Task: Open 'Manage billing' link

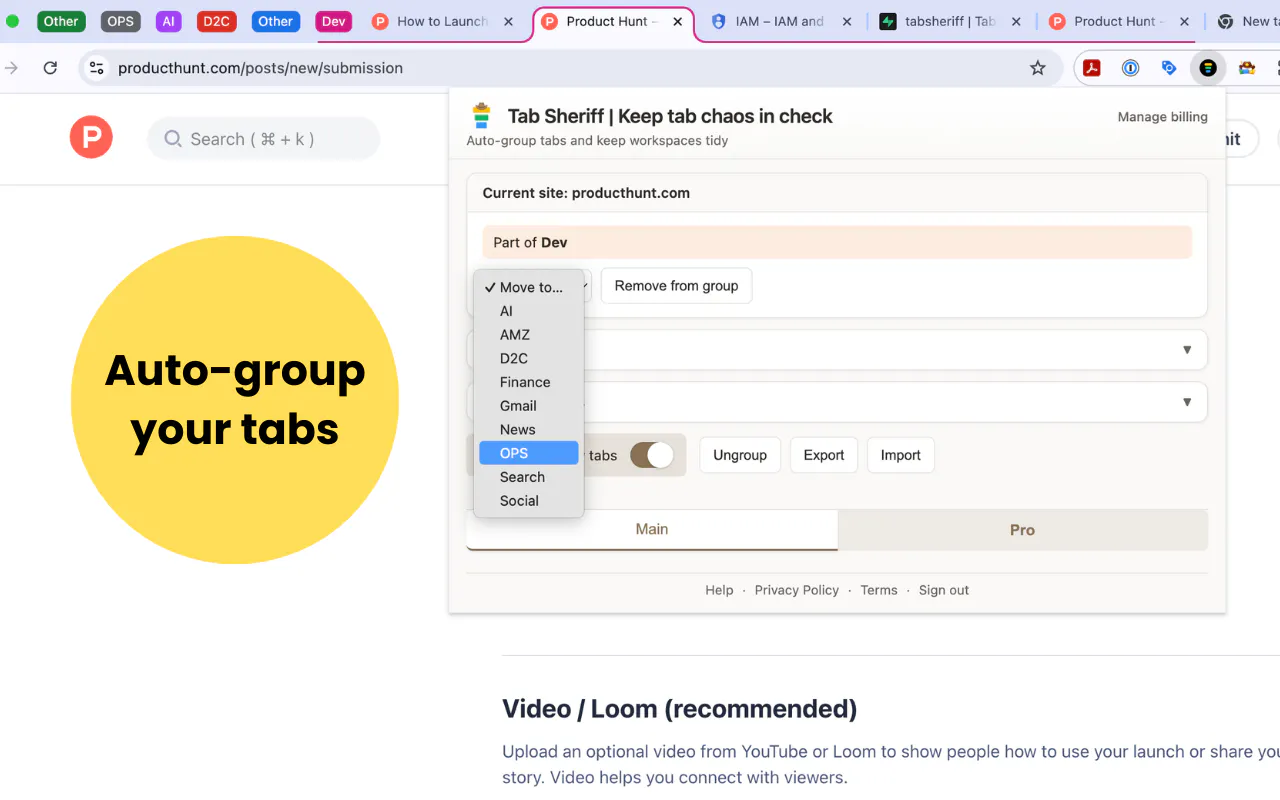Action: coord(1162,117)
